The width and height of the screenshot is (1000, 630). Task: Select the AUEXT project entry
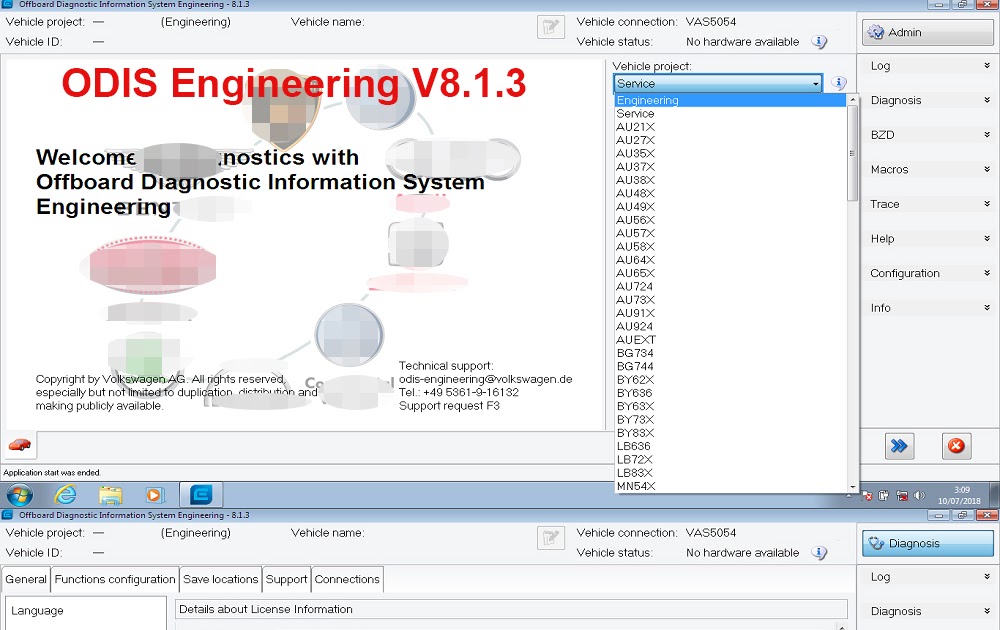(730, 340)
